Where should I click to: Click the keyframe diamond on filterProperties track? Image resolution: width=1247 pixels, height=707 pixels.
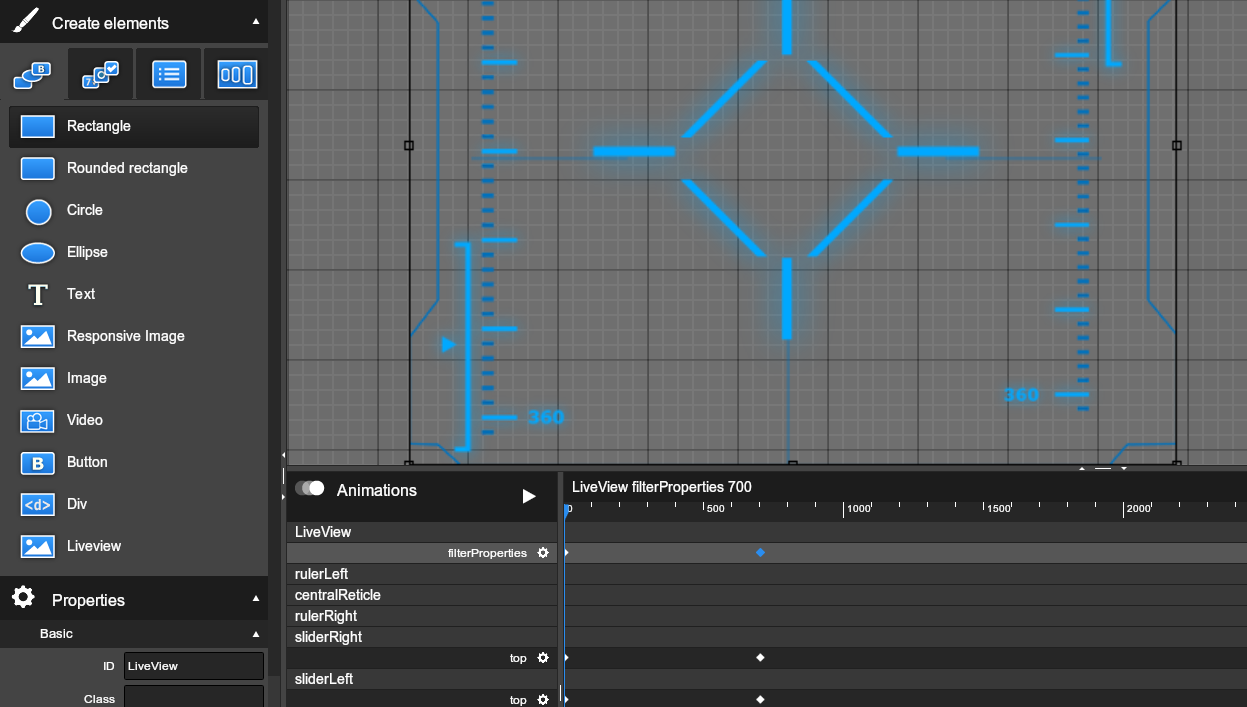pyautogui.click(x=760, y=552)
